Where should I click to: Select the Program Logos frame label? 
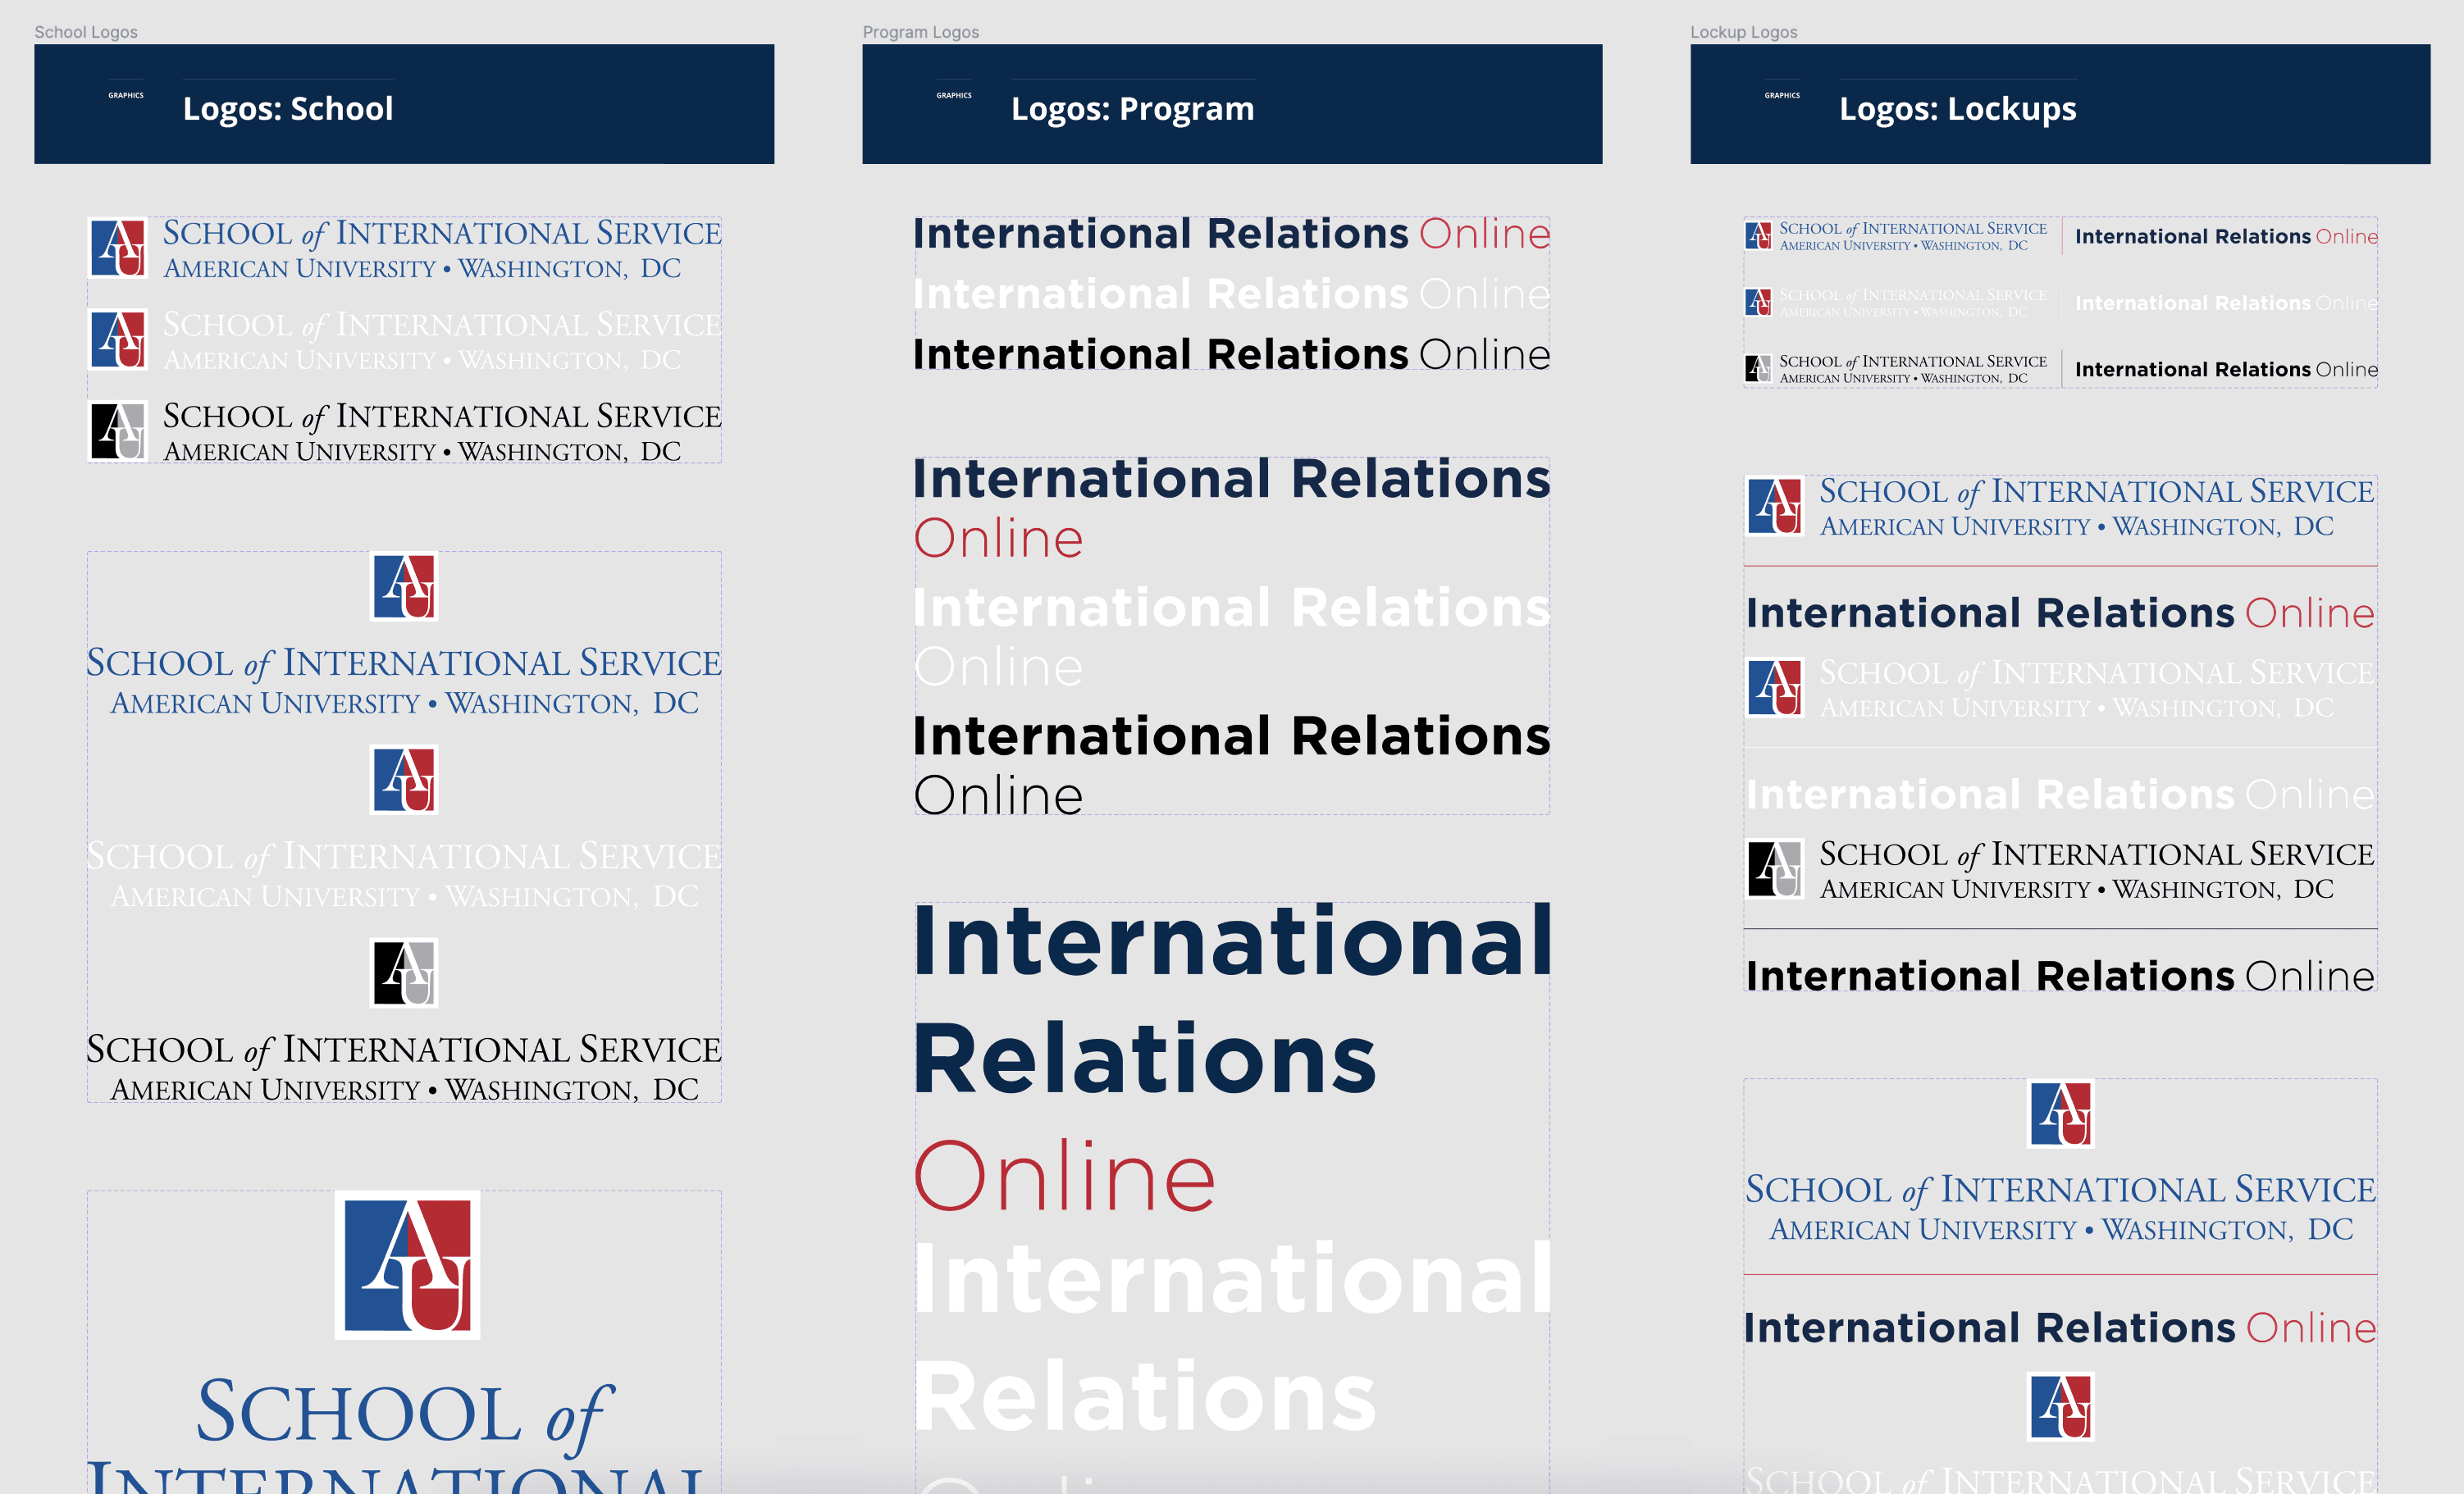click(920, 32)
